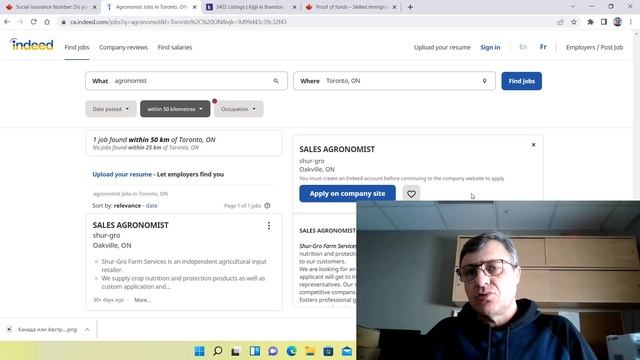Open SALES AGRONOMIST job card title
This screenshot has height=360, width=640.
click(131, 225)
